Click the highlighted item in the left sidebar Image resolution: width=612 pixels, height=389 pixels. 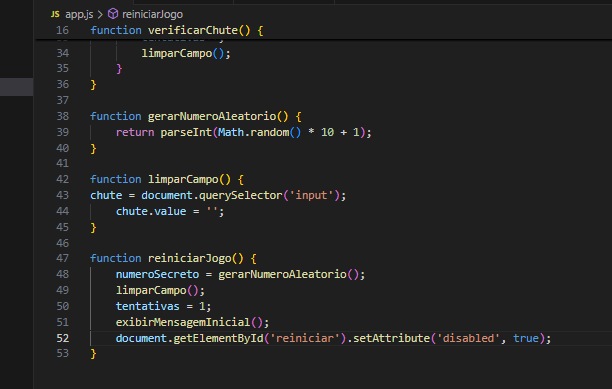[x=16, y=87]
